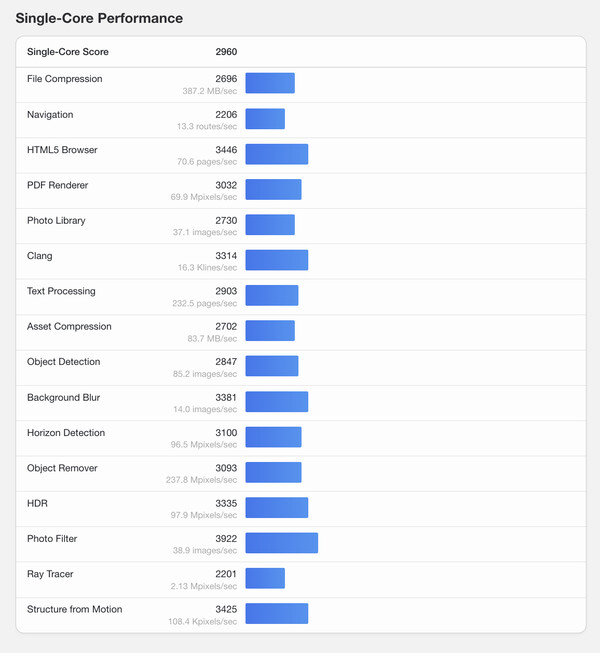Click the Navigation score bar
Screen dimensions: 600x653
coord(265,119)
